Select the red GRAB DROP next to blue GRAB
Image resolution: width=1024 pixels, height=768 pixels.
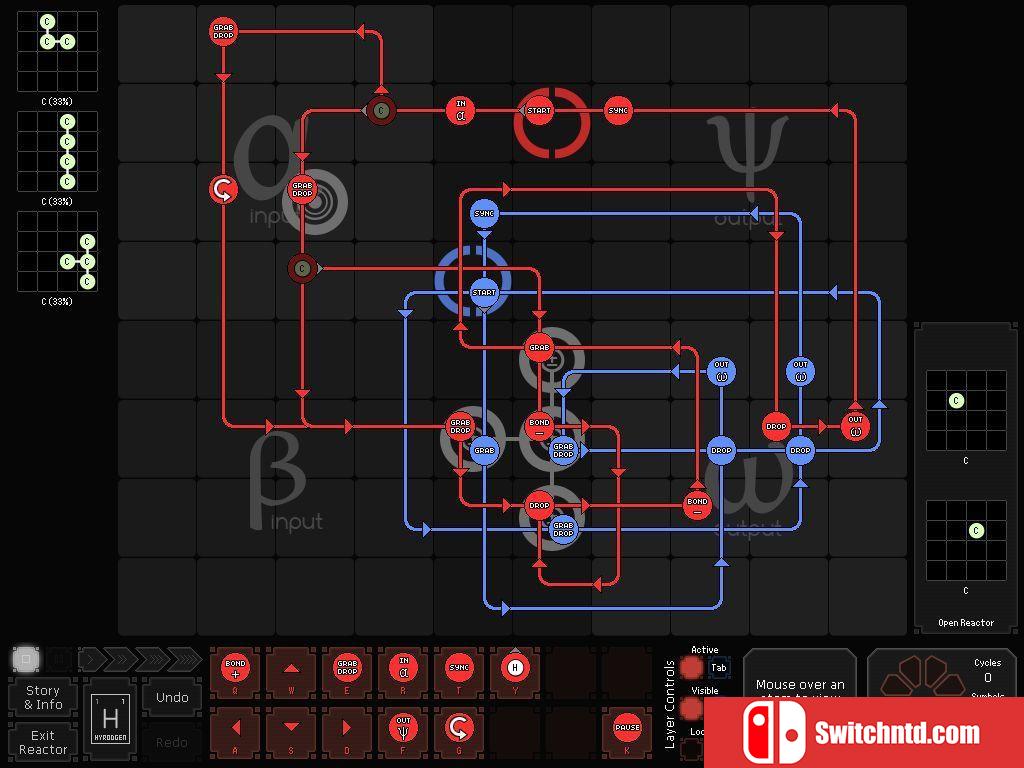(x=460, y=426)
